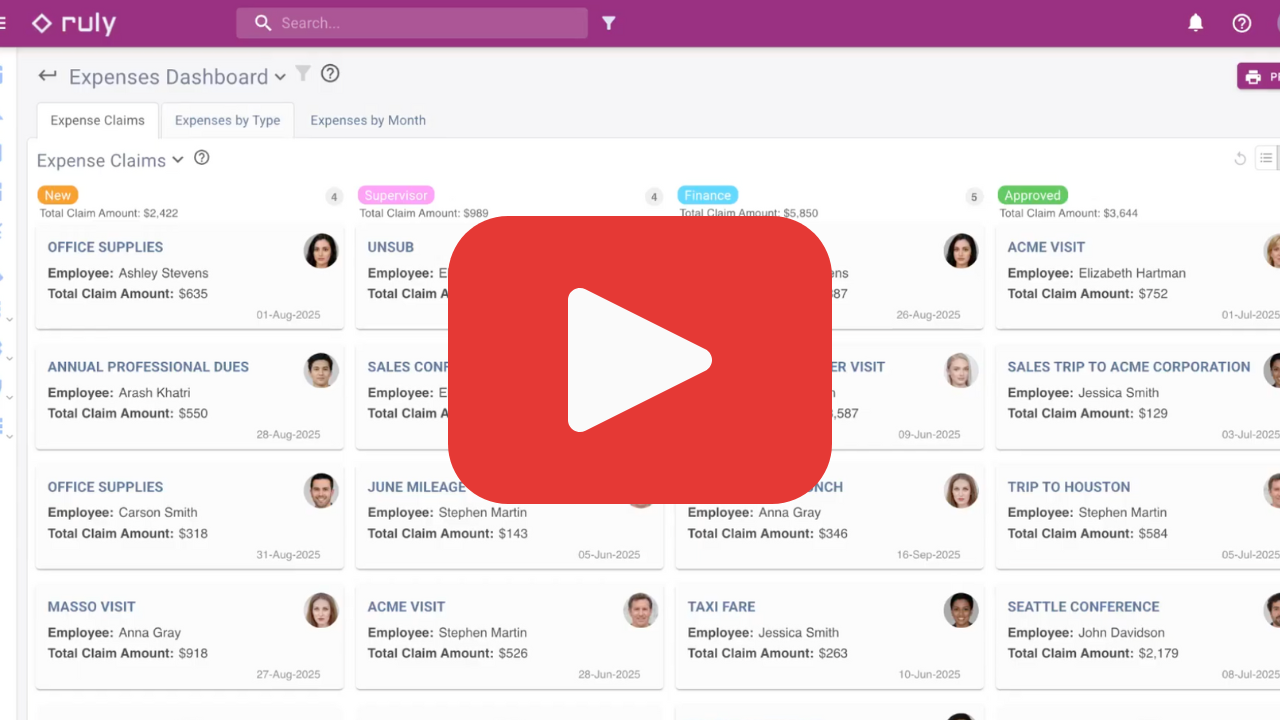The width and height of the screenshot is (1280, 720).
Task: Open SEATTLE CONFERENCE card
Action: point(1138,637)
